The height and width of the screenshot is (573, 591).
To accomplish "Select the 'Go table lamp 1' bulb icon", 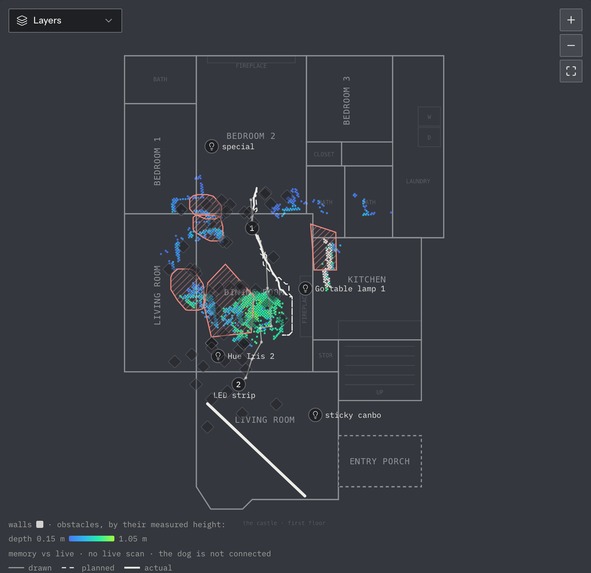I will pyautogui.click(x=305, y=288).
